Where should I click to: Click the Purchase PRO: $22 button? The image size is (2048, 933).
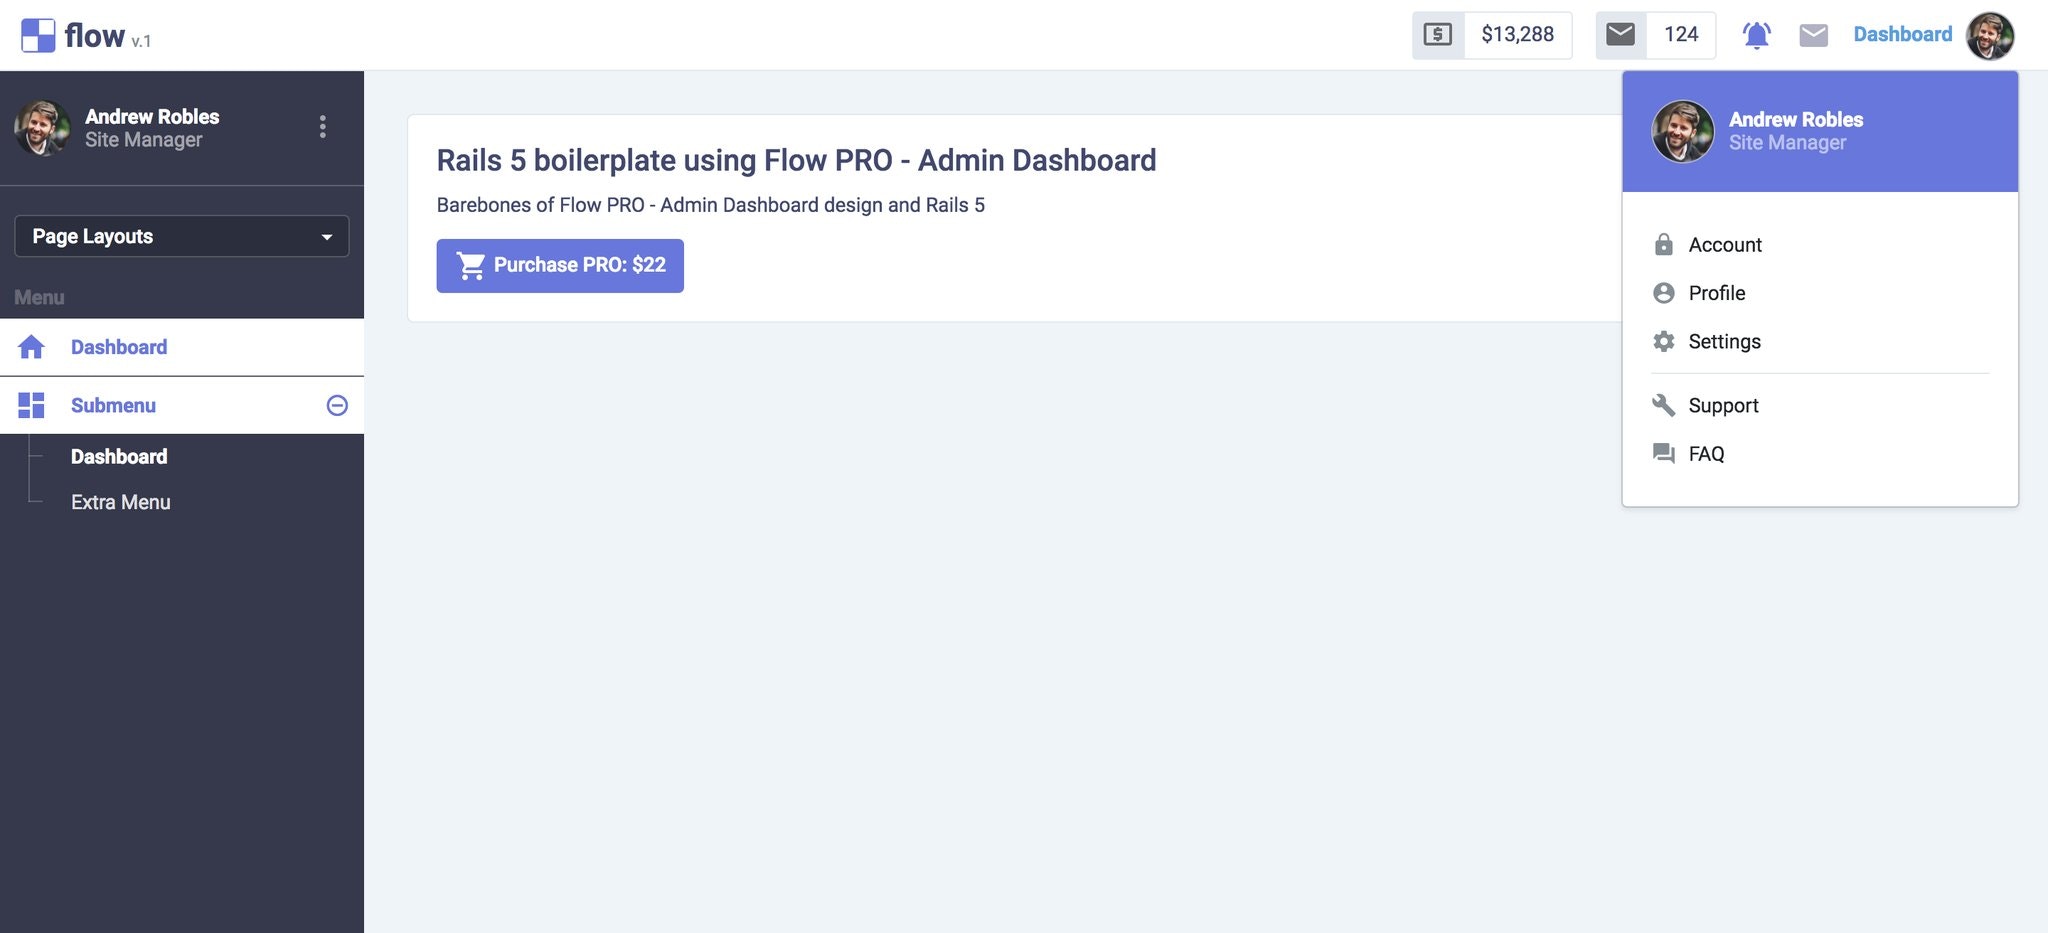(560, 266)
